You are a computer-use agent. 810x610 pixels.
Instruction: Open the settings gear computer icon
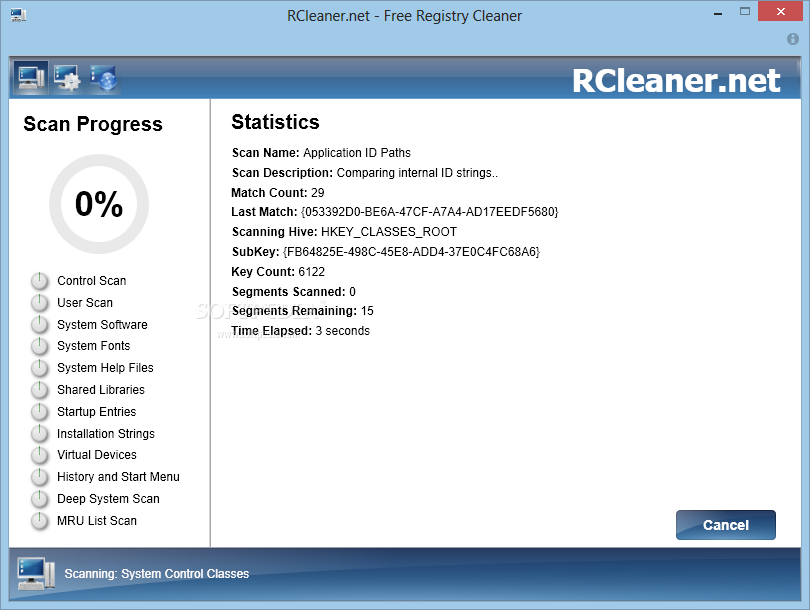pyautogui.click(x=68, y=78)
